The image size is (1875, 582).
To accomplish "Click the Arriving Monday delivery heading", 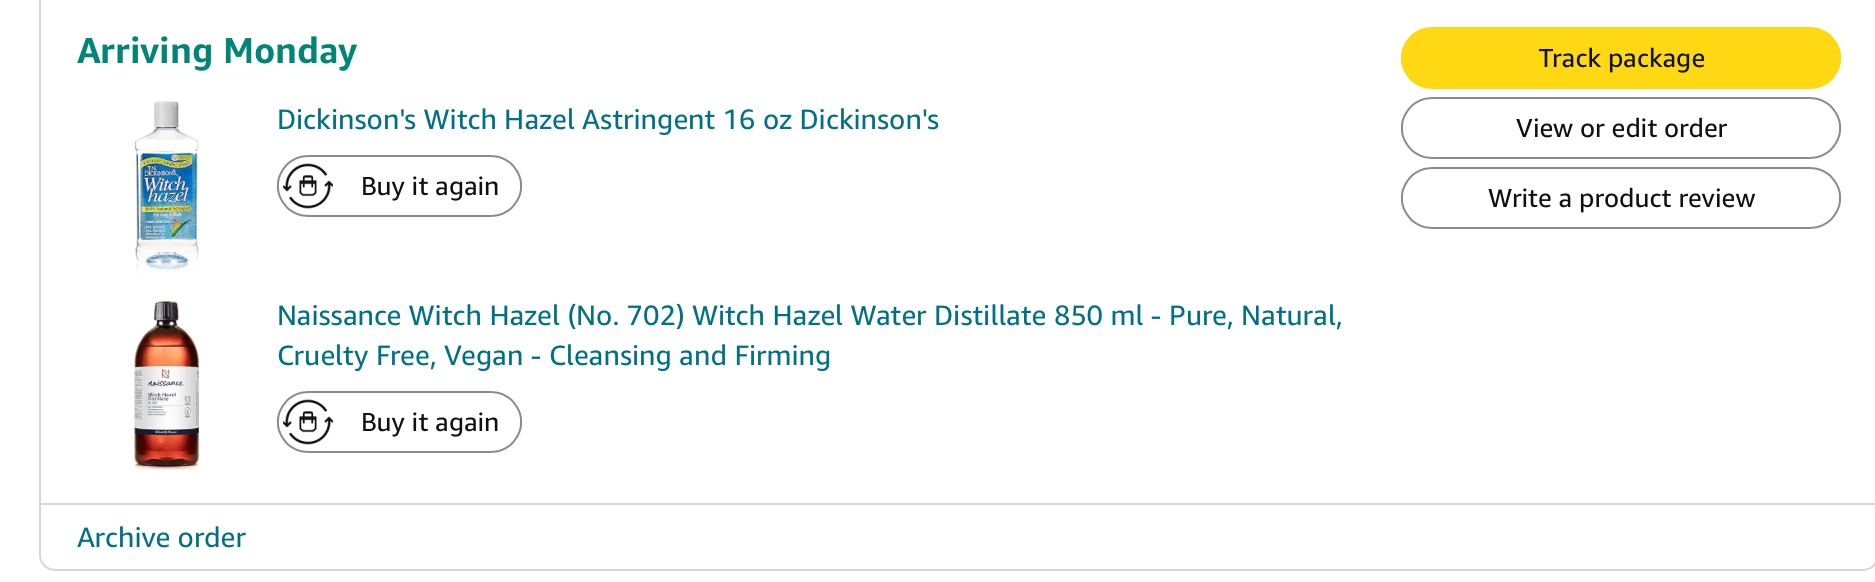I will point(217,51).
